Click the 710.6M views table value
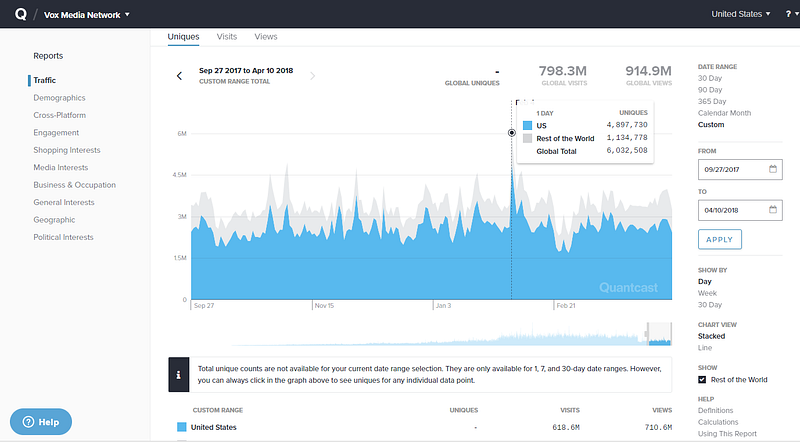The width and height of the screenshot is (800, 442). [x=658, y=427]
